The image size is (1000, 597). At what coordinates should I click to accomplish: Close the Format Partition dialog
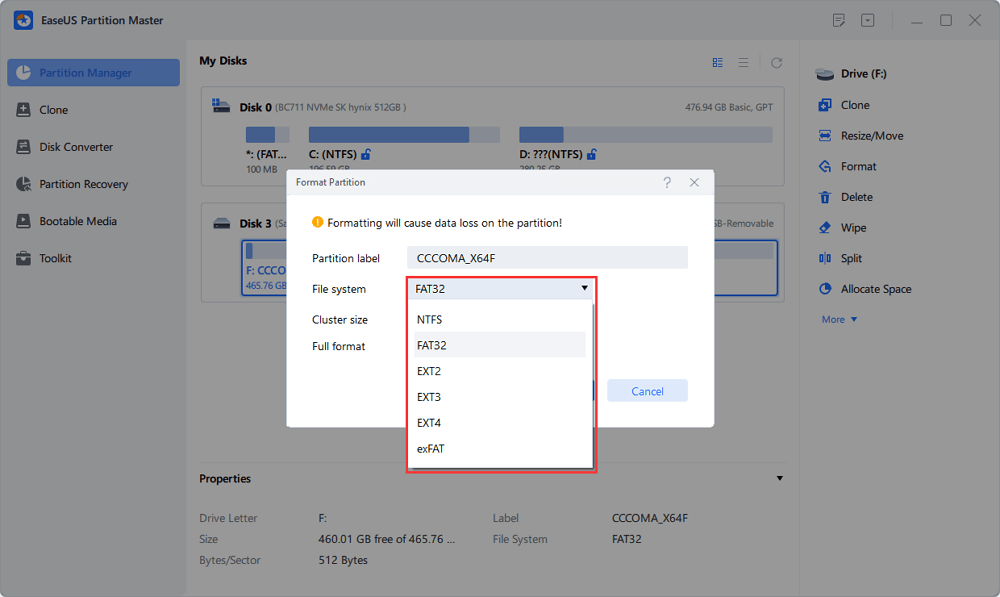(x=694, y=182)
